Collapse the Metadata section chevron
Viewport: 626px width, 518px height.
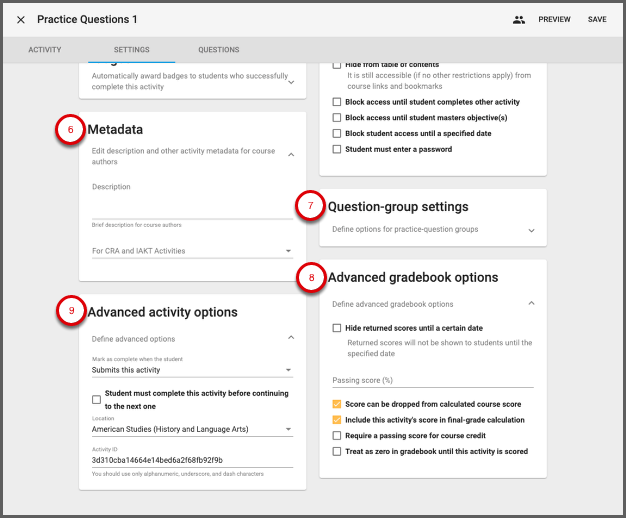290,155
